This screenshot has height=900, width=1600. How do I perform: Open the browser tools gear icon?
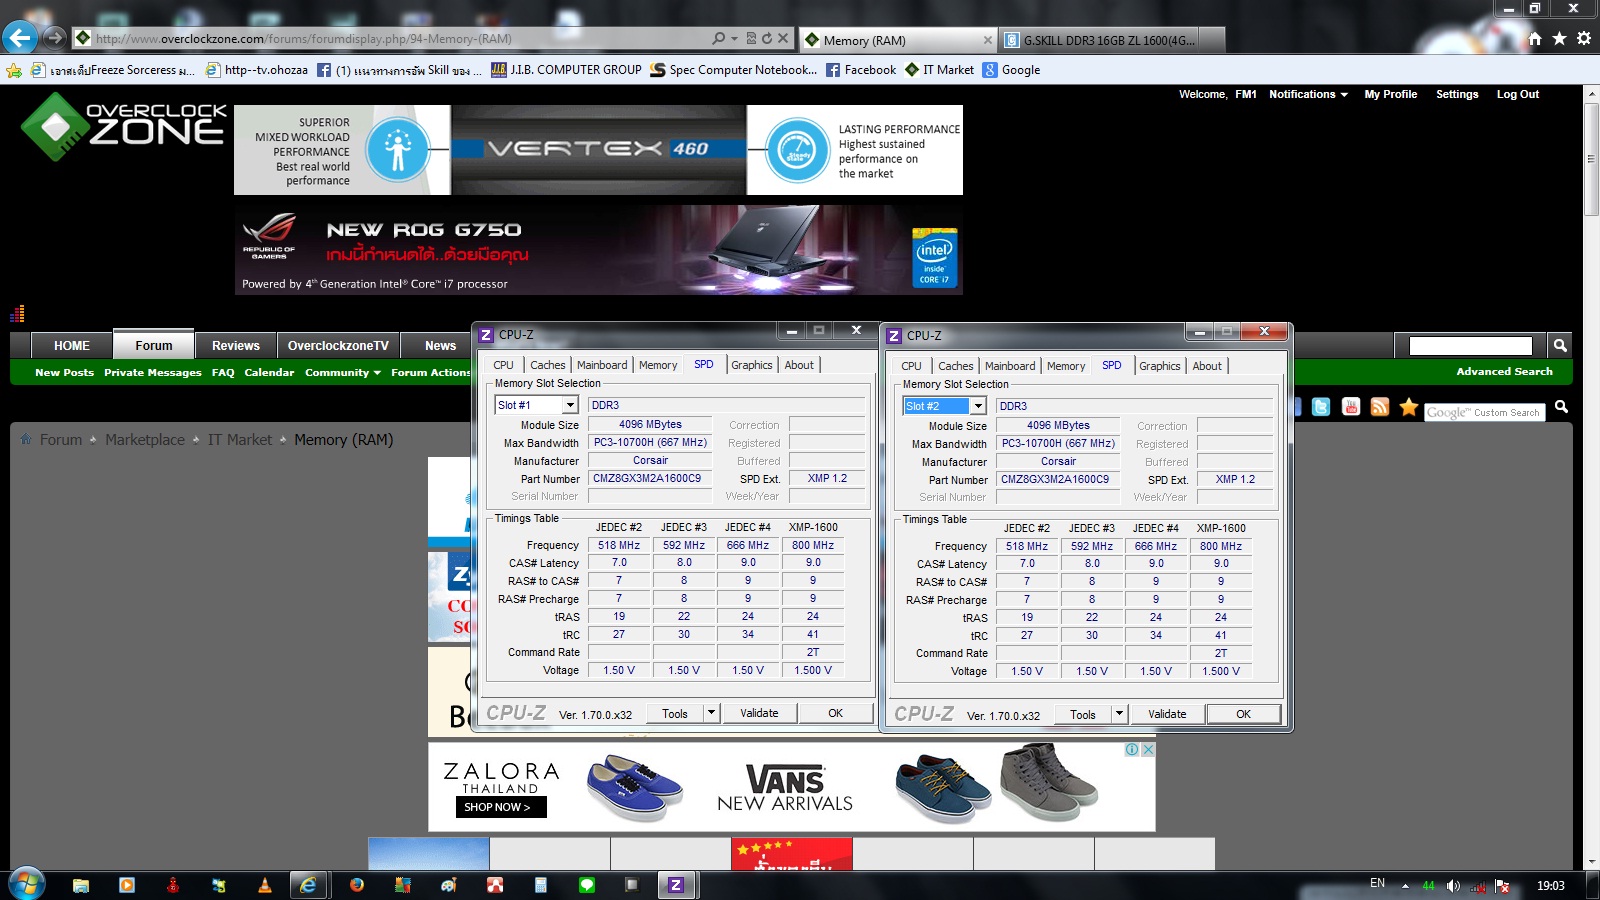click(x=1584, y=39)
